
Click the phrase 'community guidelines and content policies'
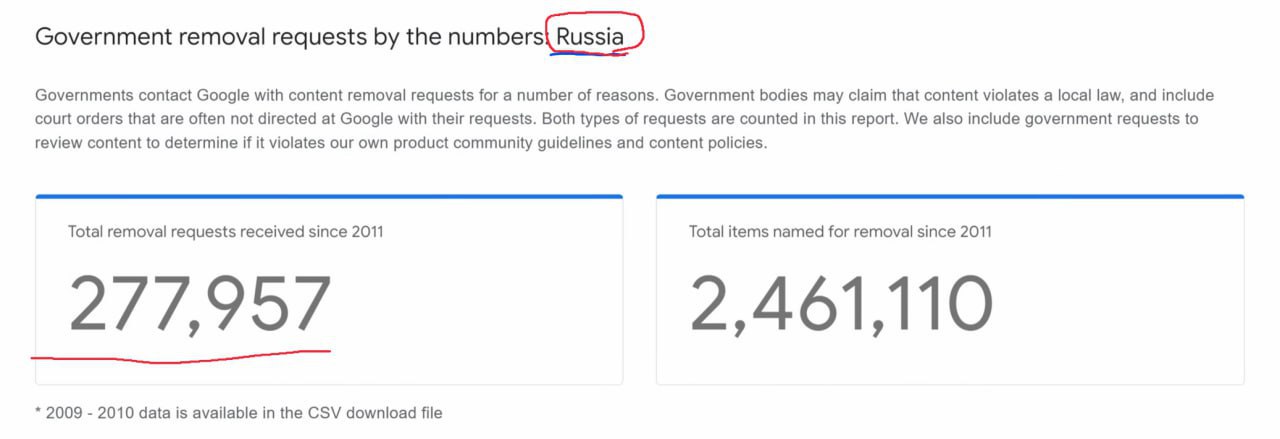606,143
